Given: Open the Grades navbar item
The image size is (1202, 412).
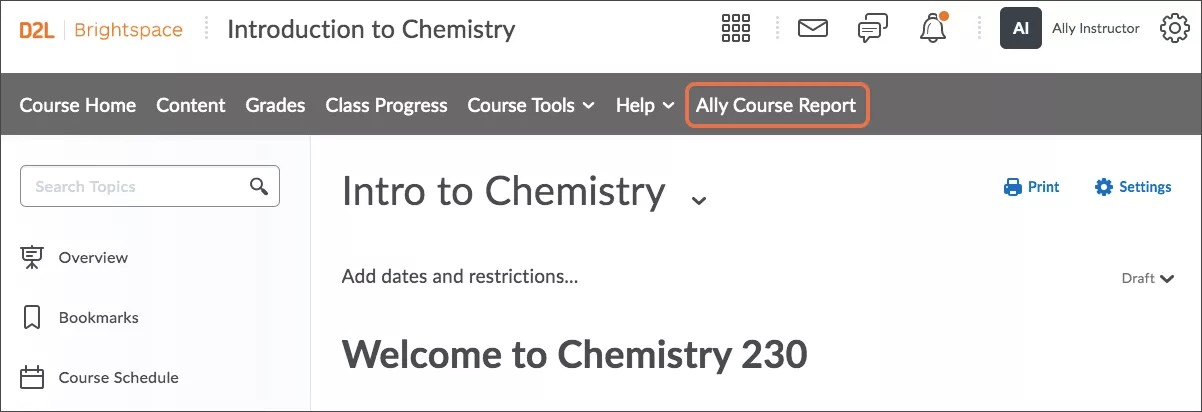Looking at the screenshot, I should tap(275, 105).
